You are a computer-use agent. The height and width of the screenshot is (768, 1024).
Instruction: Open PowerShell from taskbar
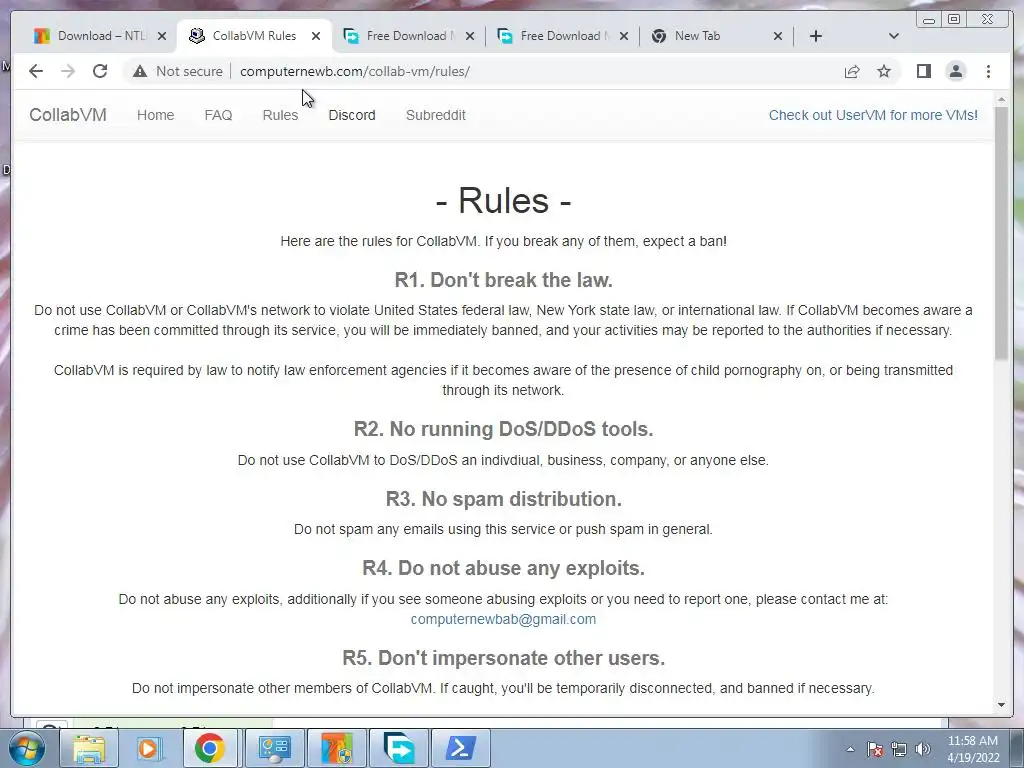(x=460, y=748)
